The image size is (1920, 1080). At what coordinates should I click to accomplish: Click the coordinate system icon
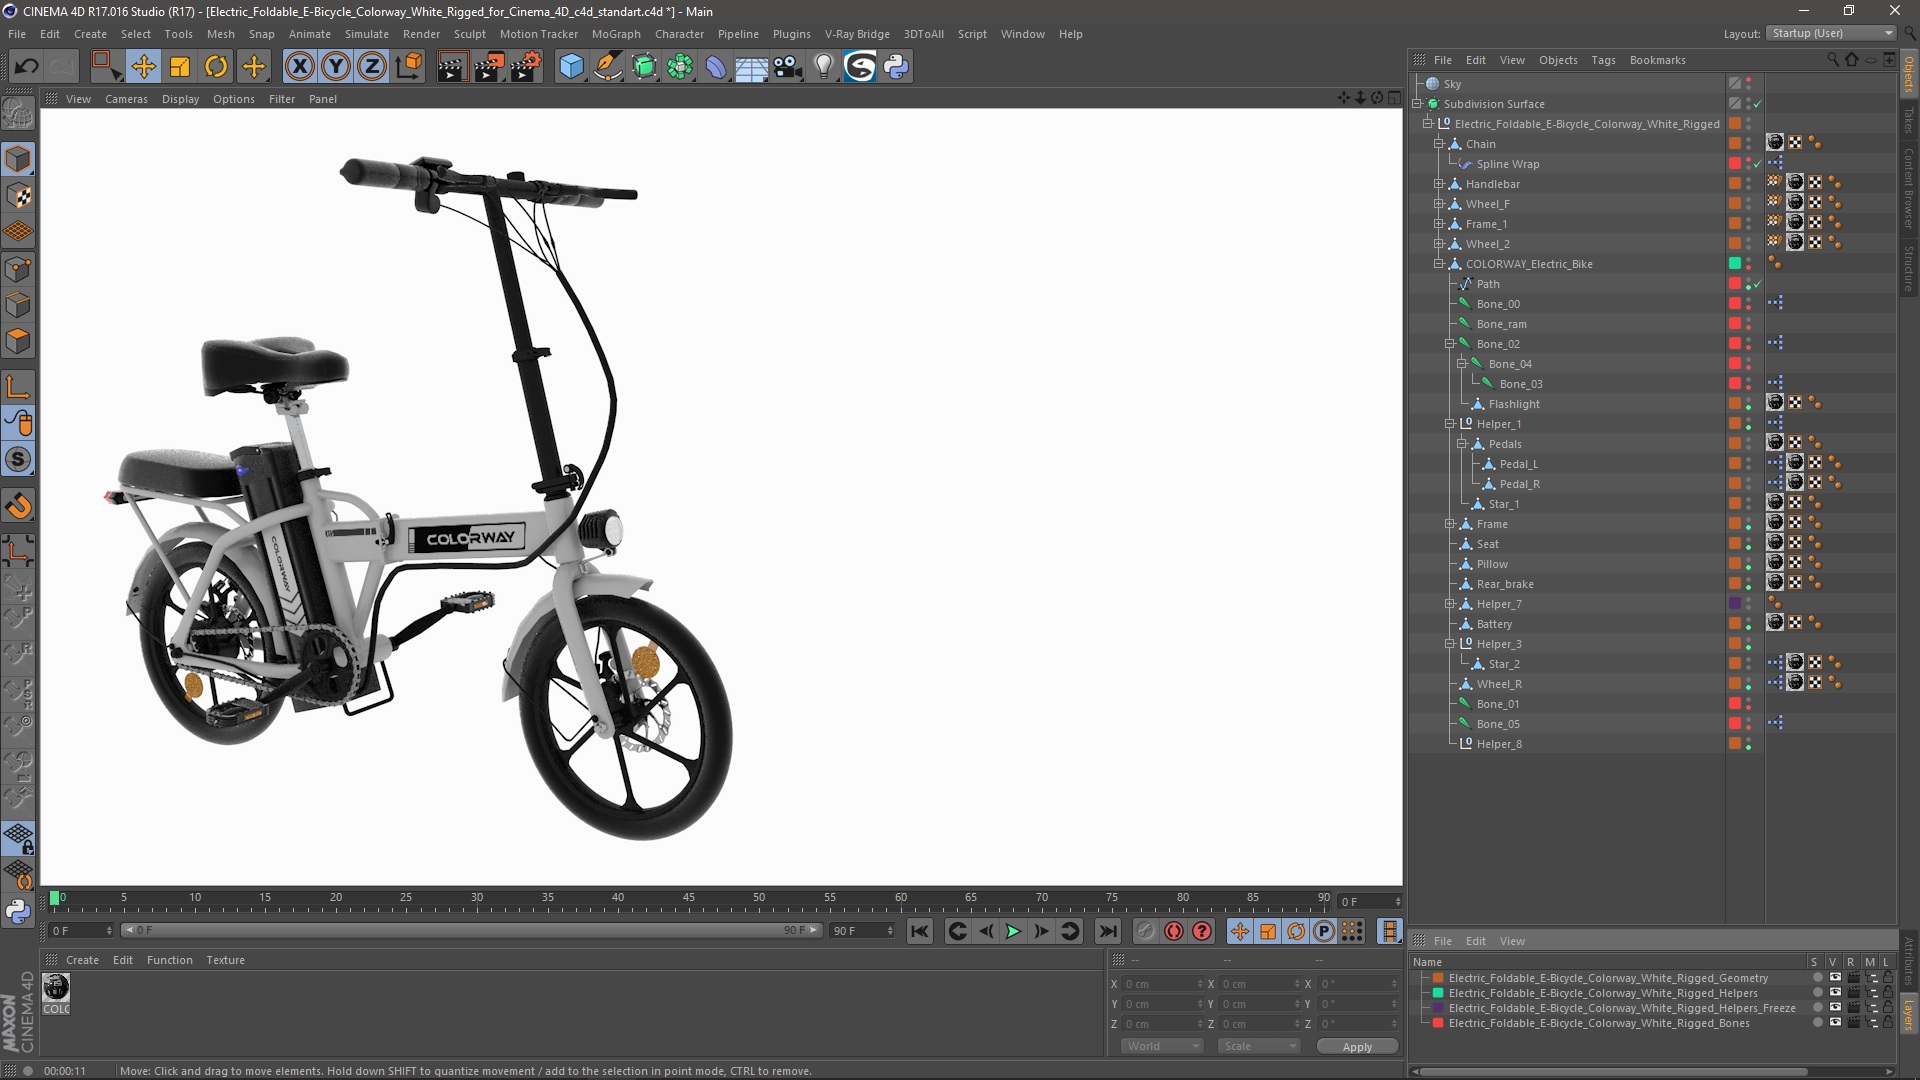point(409,66)
